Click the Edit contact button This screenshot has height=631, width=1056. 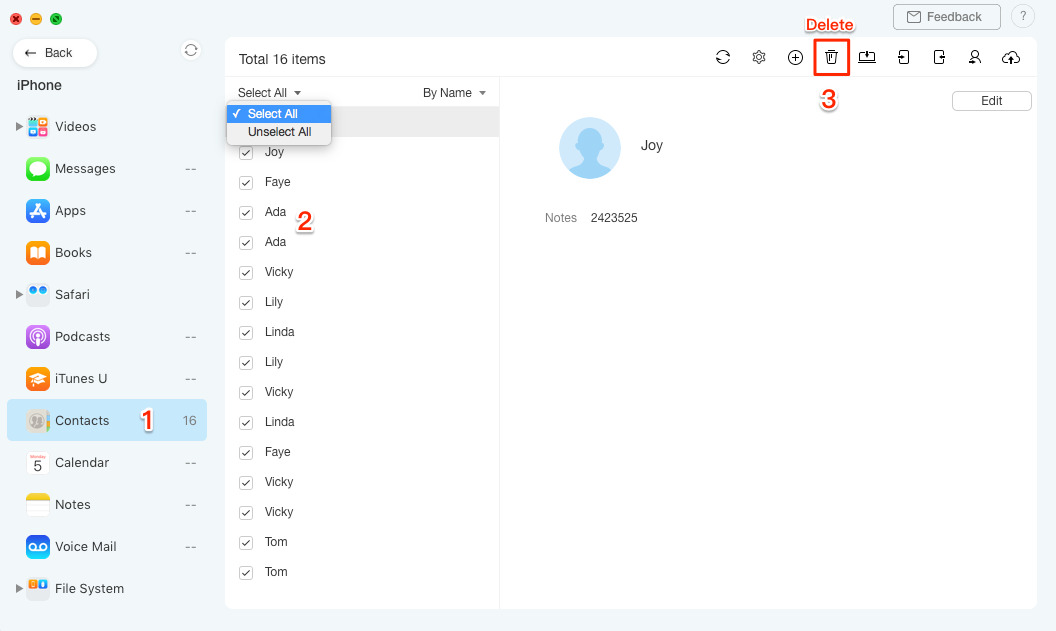pos(991,100)
